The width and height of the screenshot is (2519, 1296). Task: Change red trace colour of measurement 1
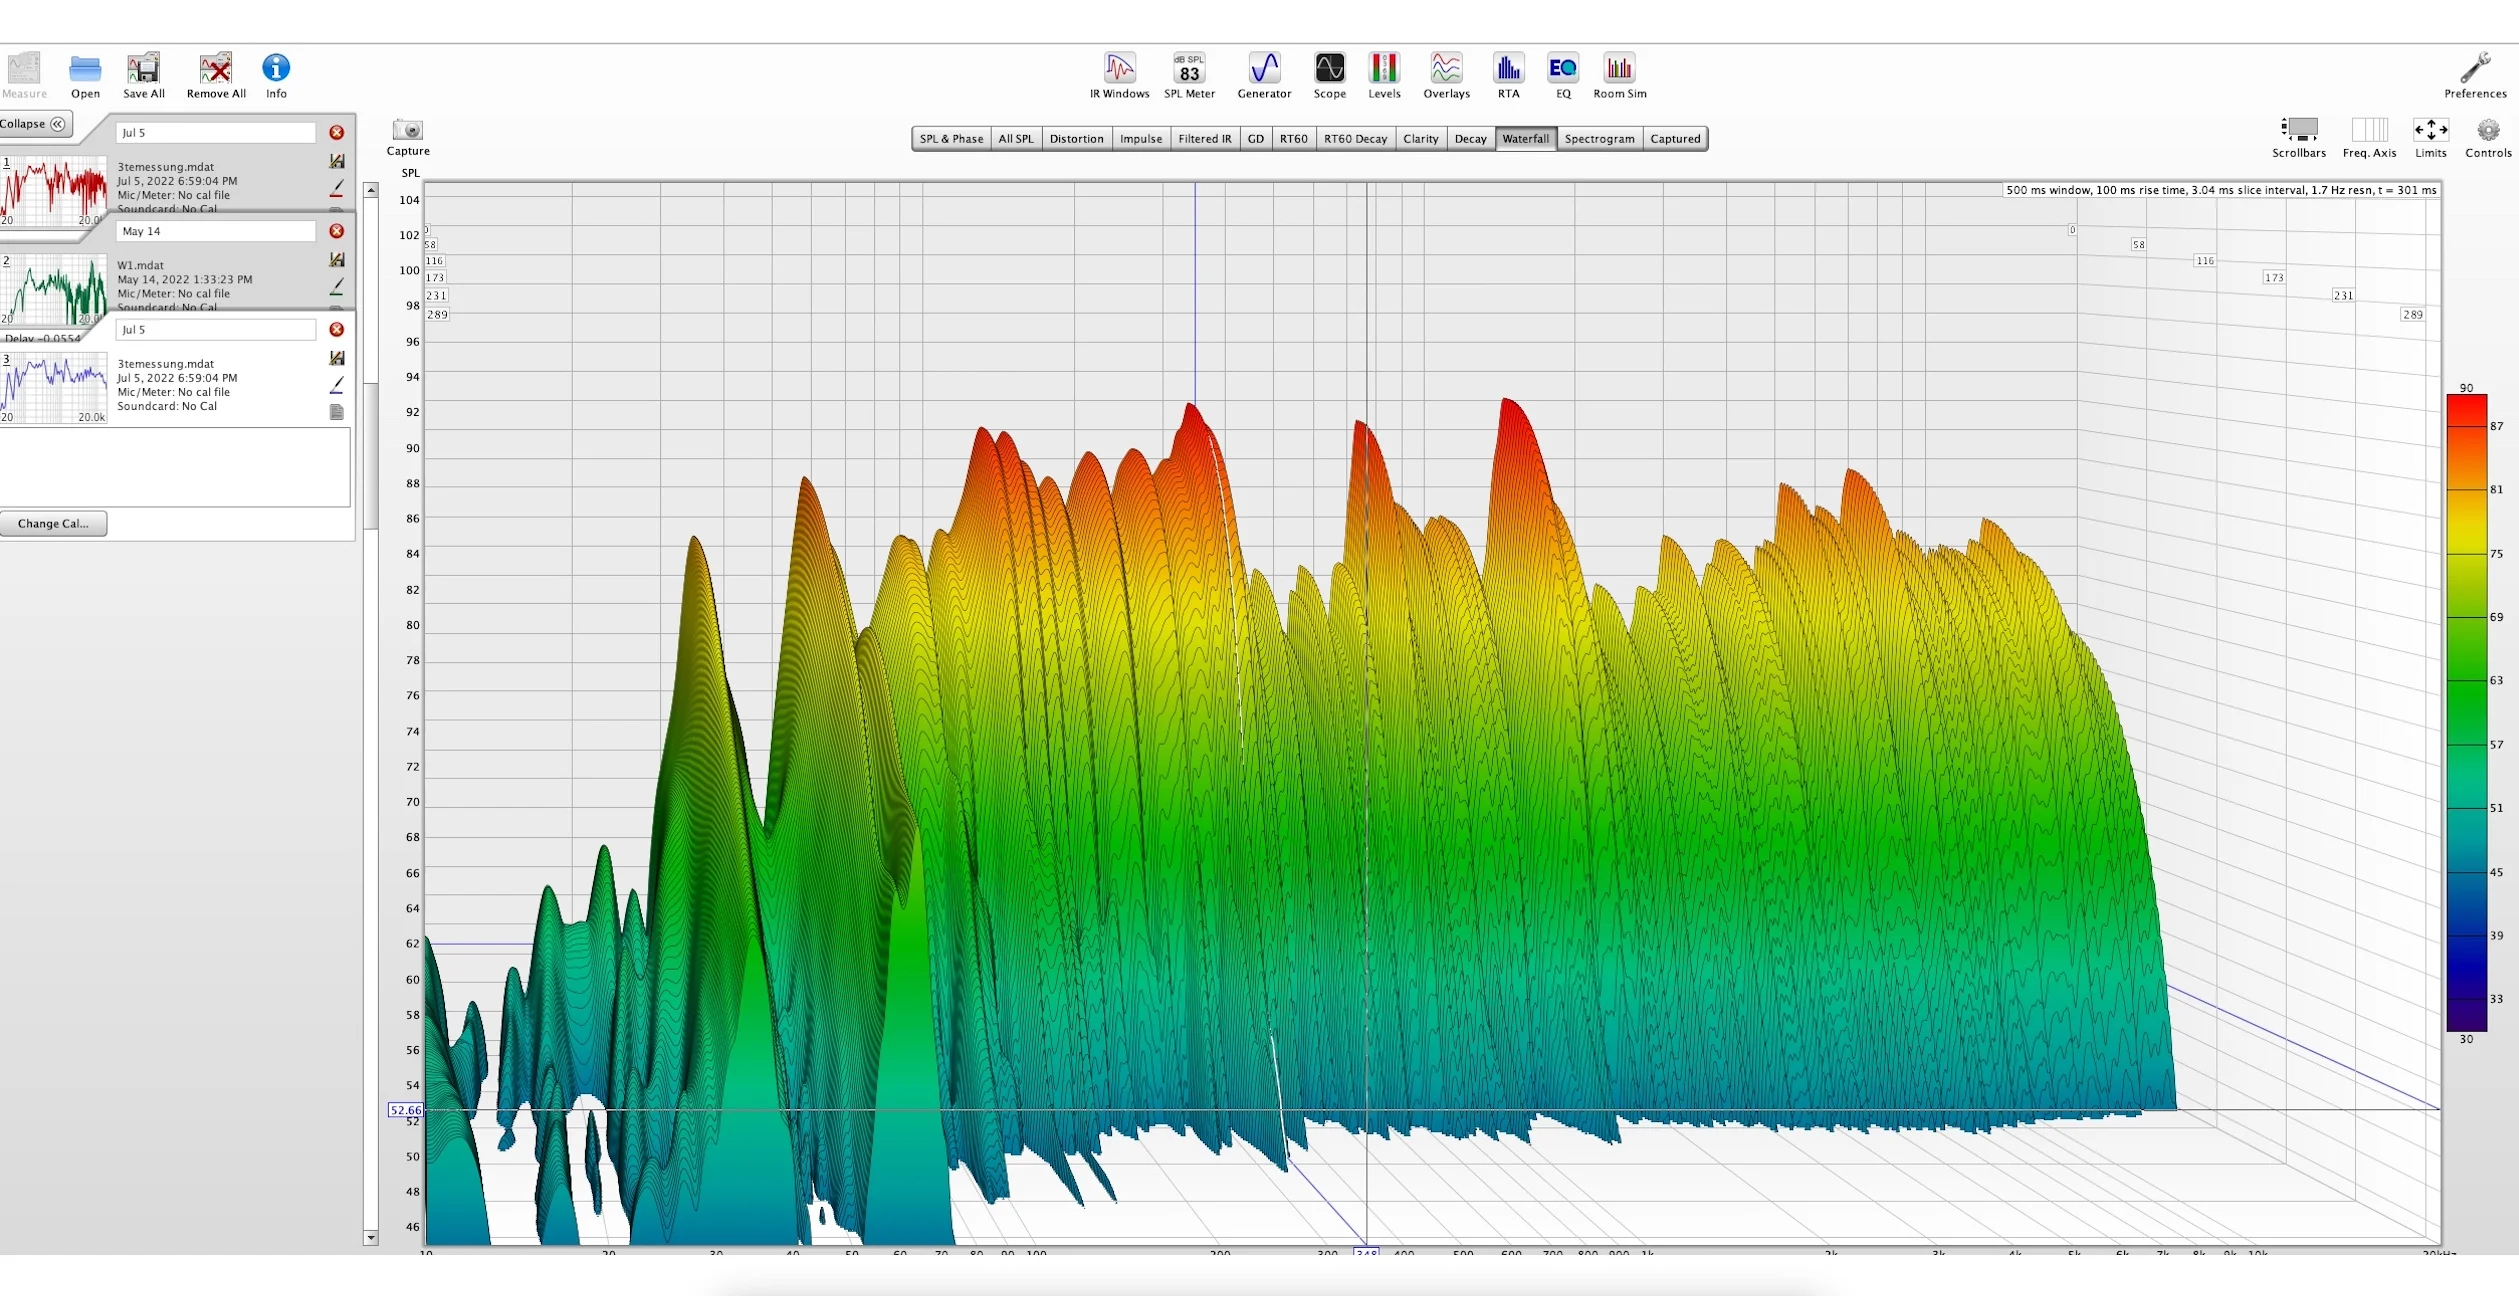coord(337,188)
